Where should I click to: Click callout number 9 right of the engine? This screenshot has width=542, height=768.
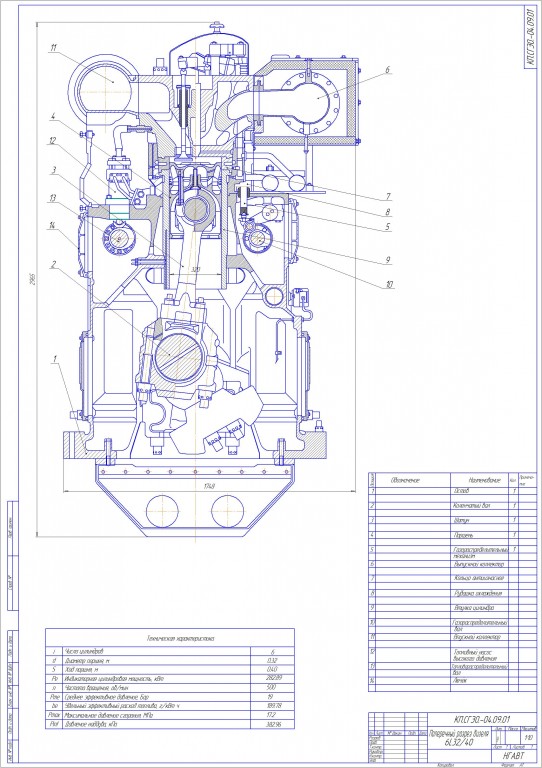(x=388, y=260)
